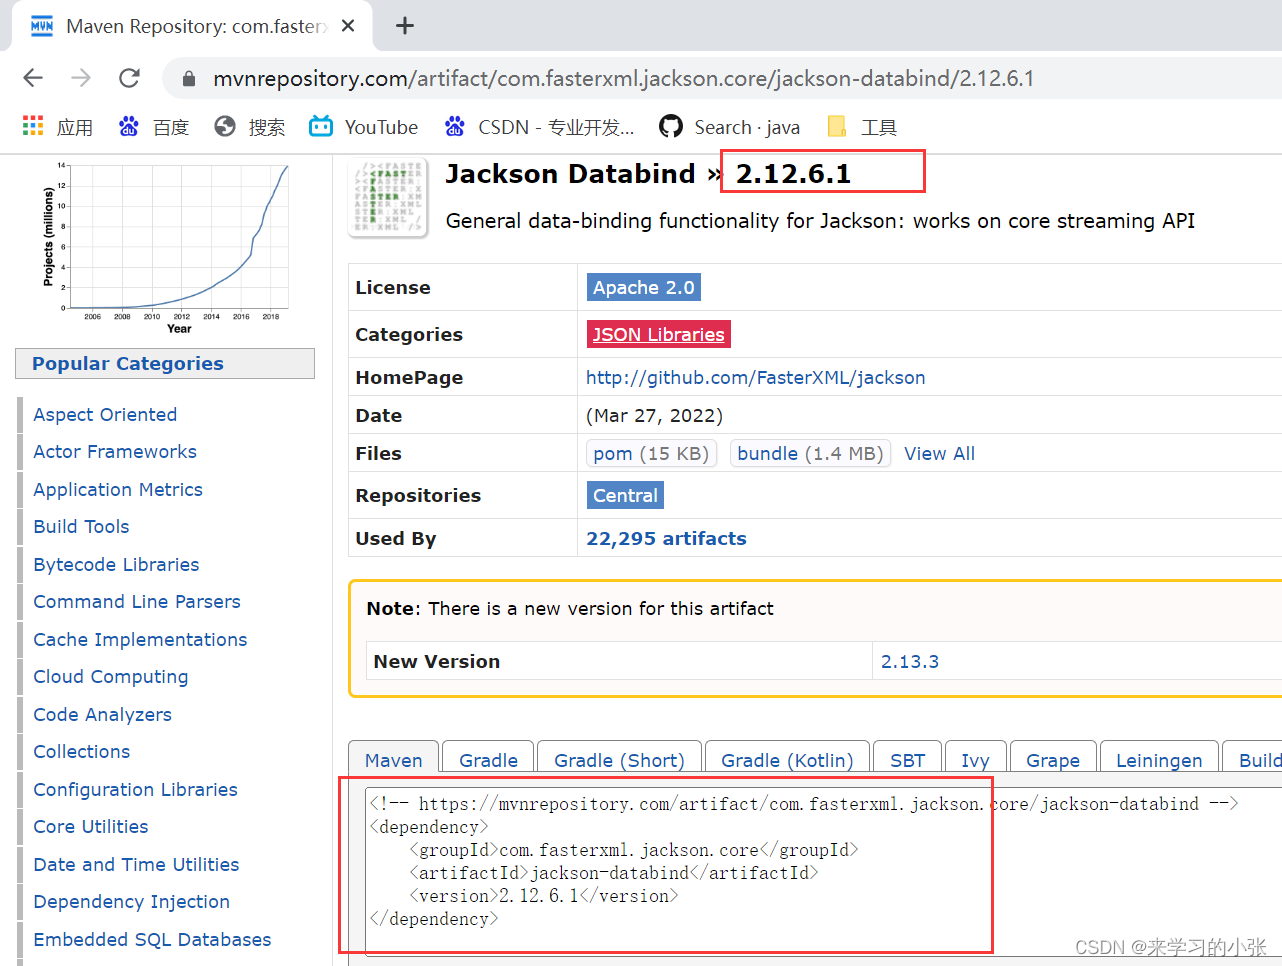Image resolution: width=1282 pixels, height=966 pixels.
Task: Click the View All files link
Action: 939,454
